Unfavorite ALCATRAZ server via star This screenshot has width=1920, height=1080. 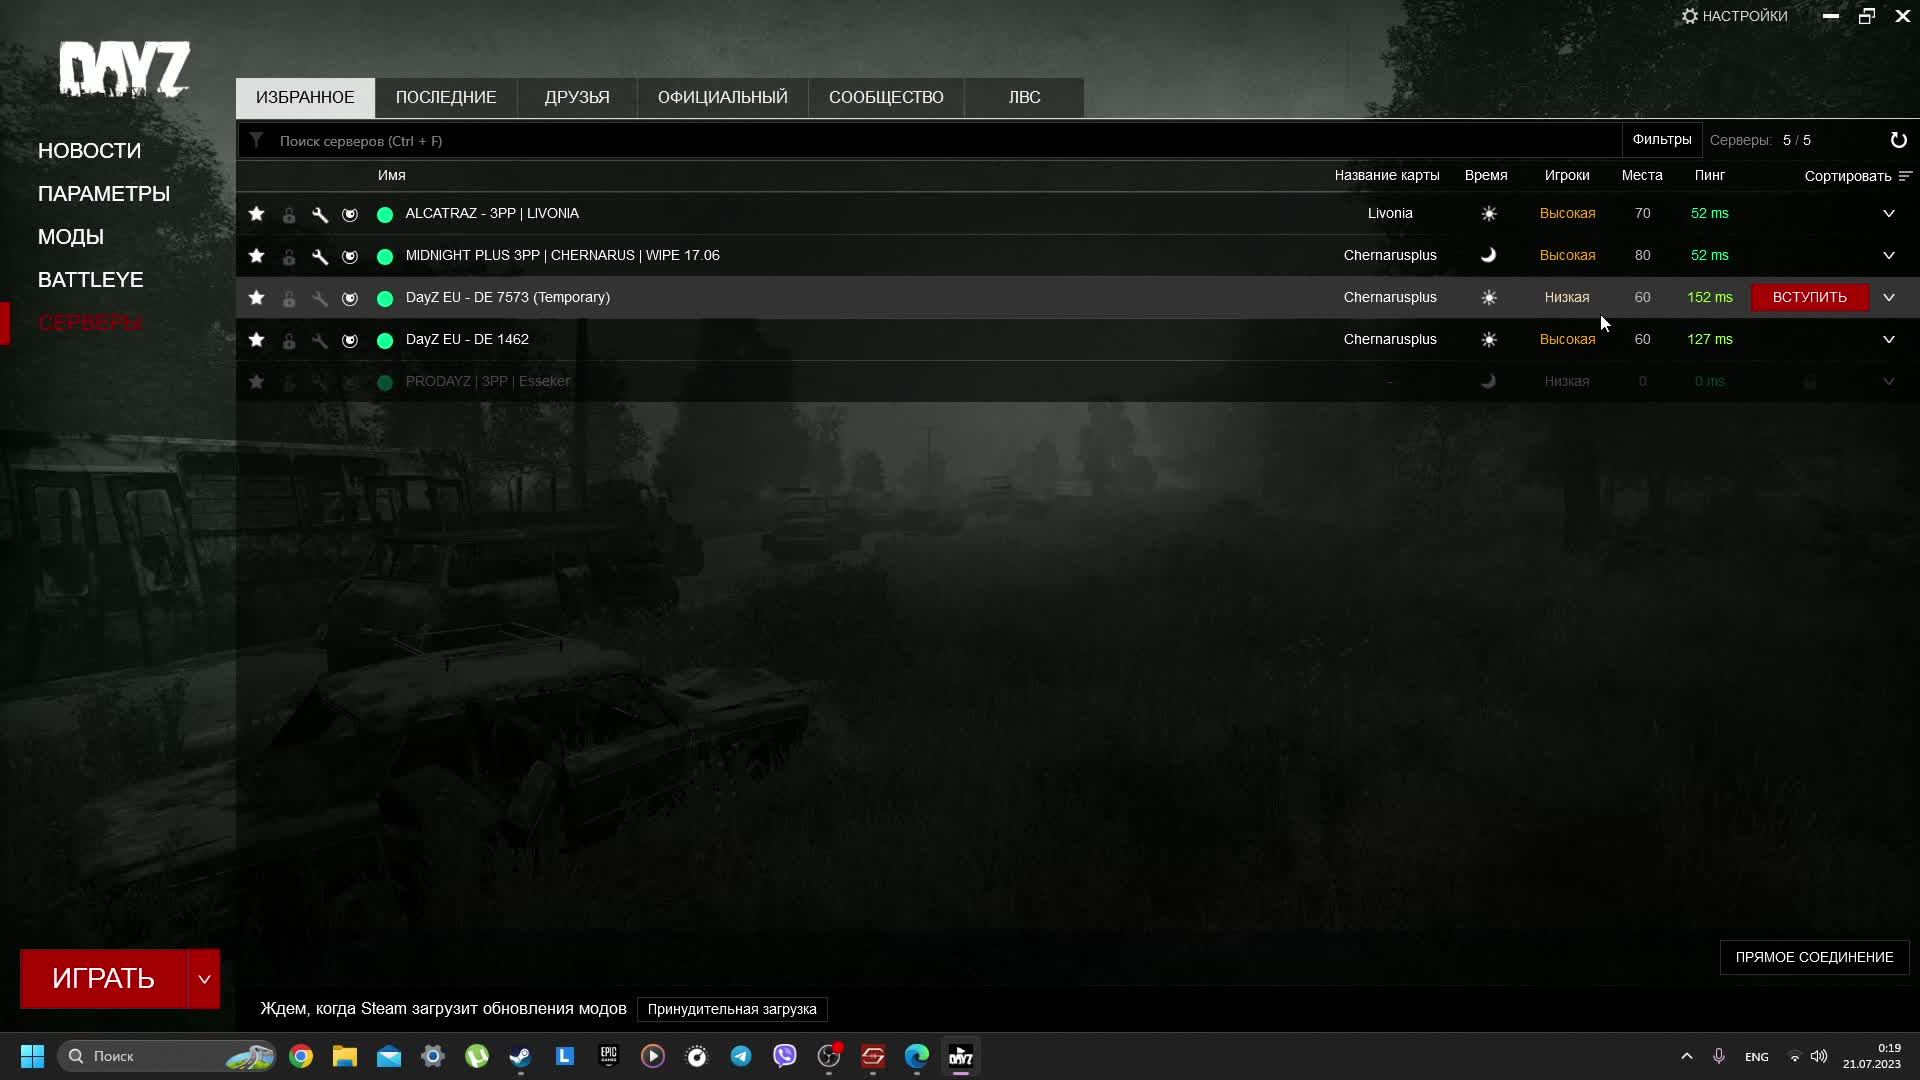(x=257, y=214)
